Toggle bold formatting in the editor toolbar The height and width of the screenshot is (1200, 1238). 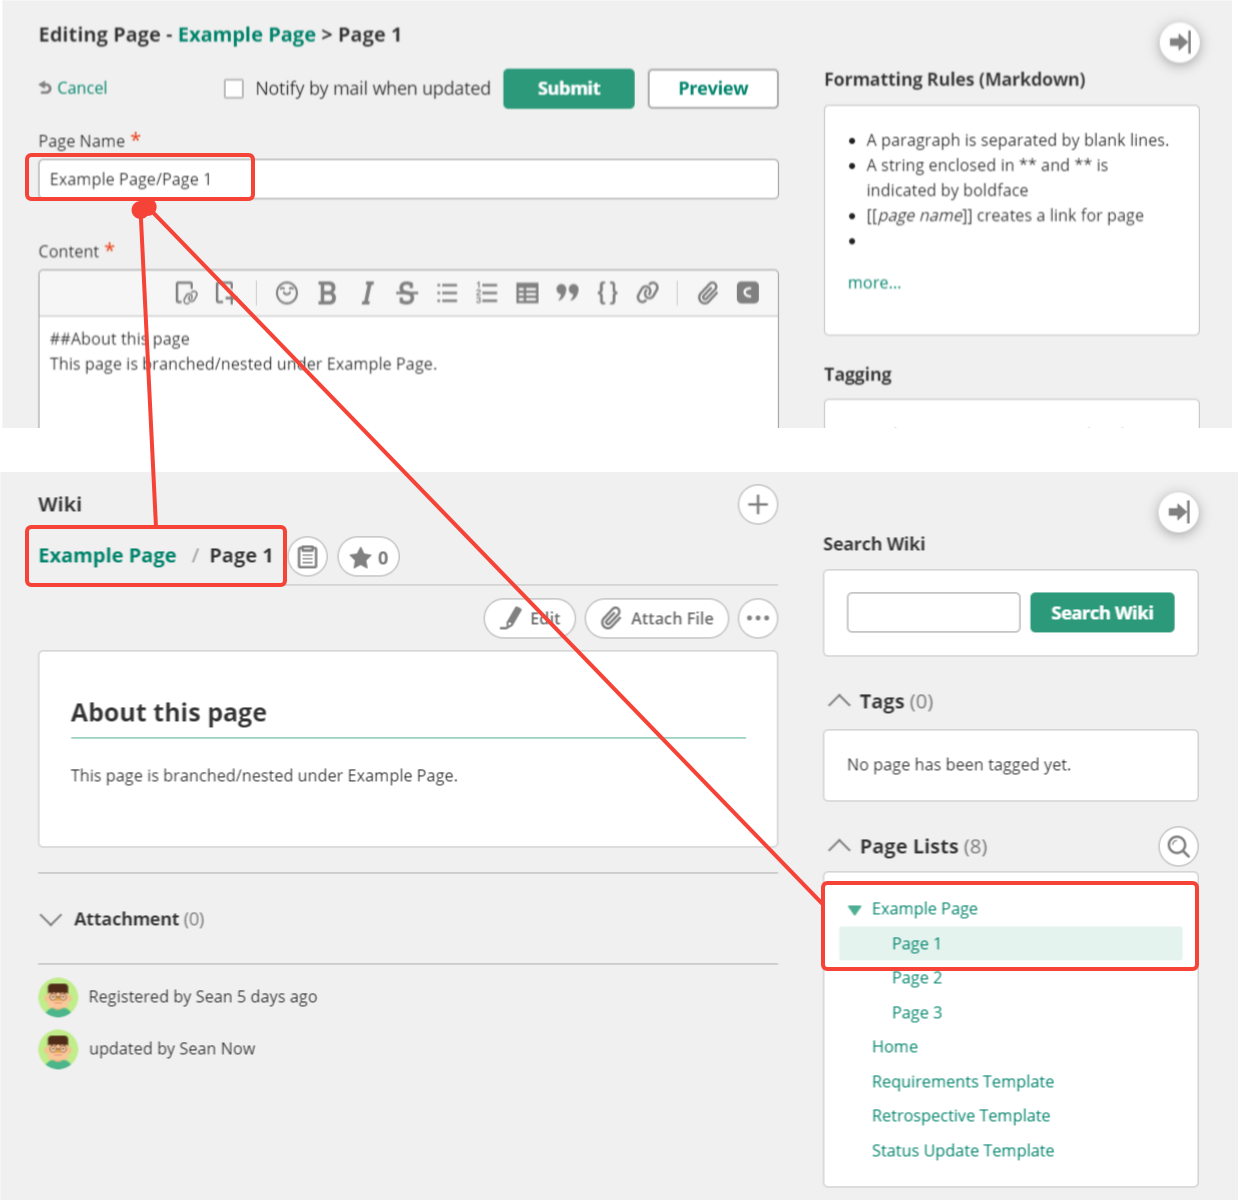(327, 293)
